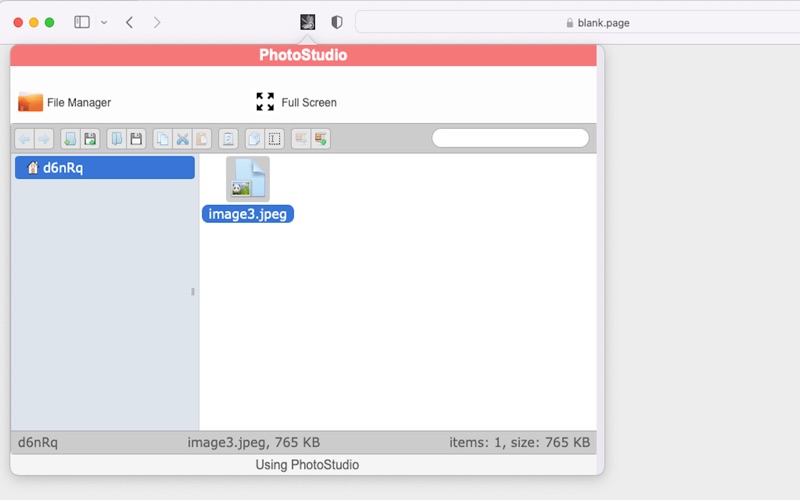Click the d6nRq path in status bar
800x500 pixels.
pyautogui.click(x=38, y=442)
